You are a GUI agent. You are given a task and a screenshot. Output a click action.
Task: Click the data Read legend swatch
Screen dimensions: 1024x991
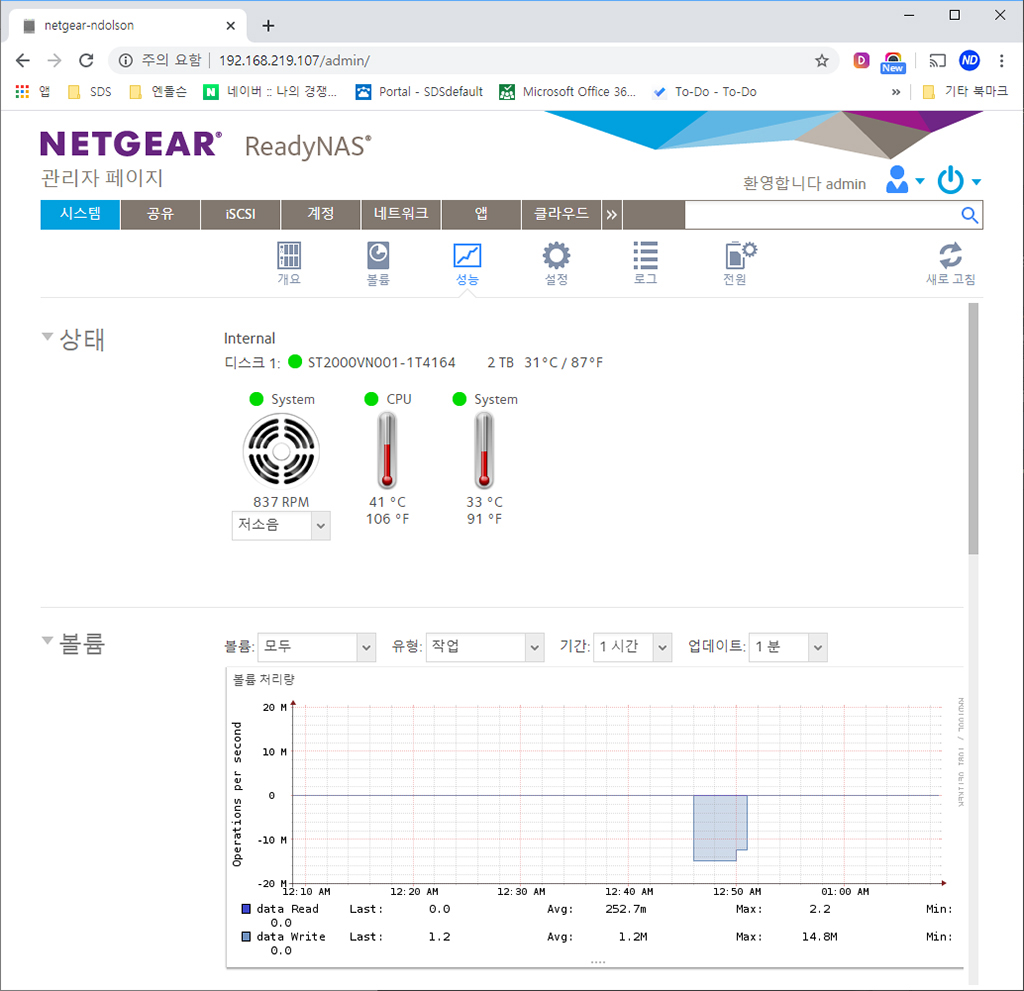click(246, 909)
